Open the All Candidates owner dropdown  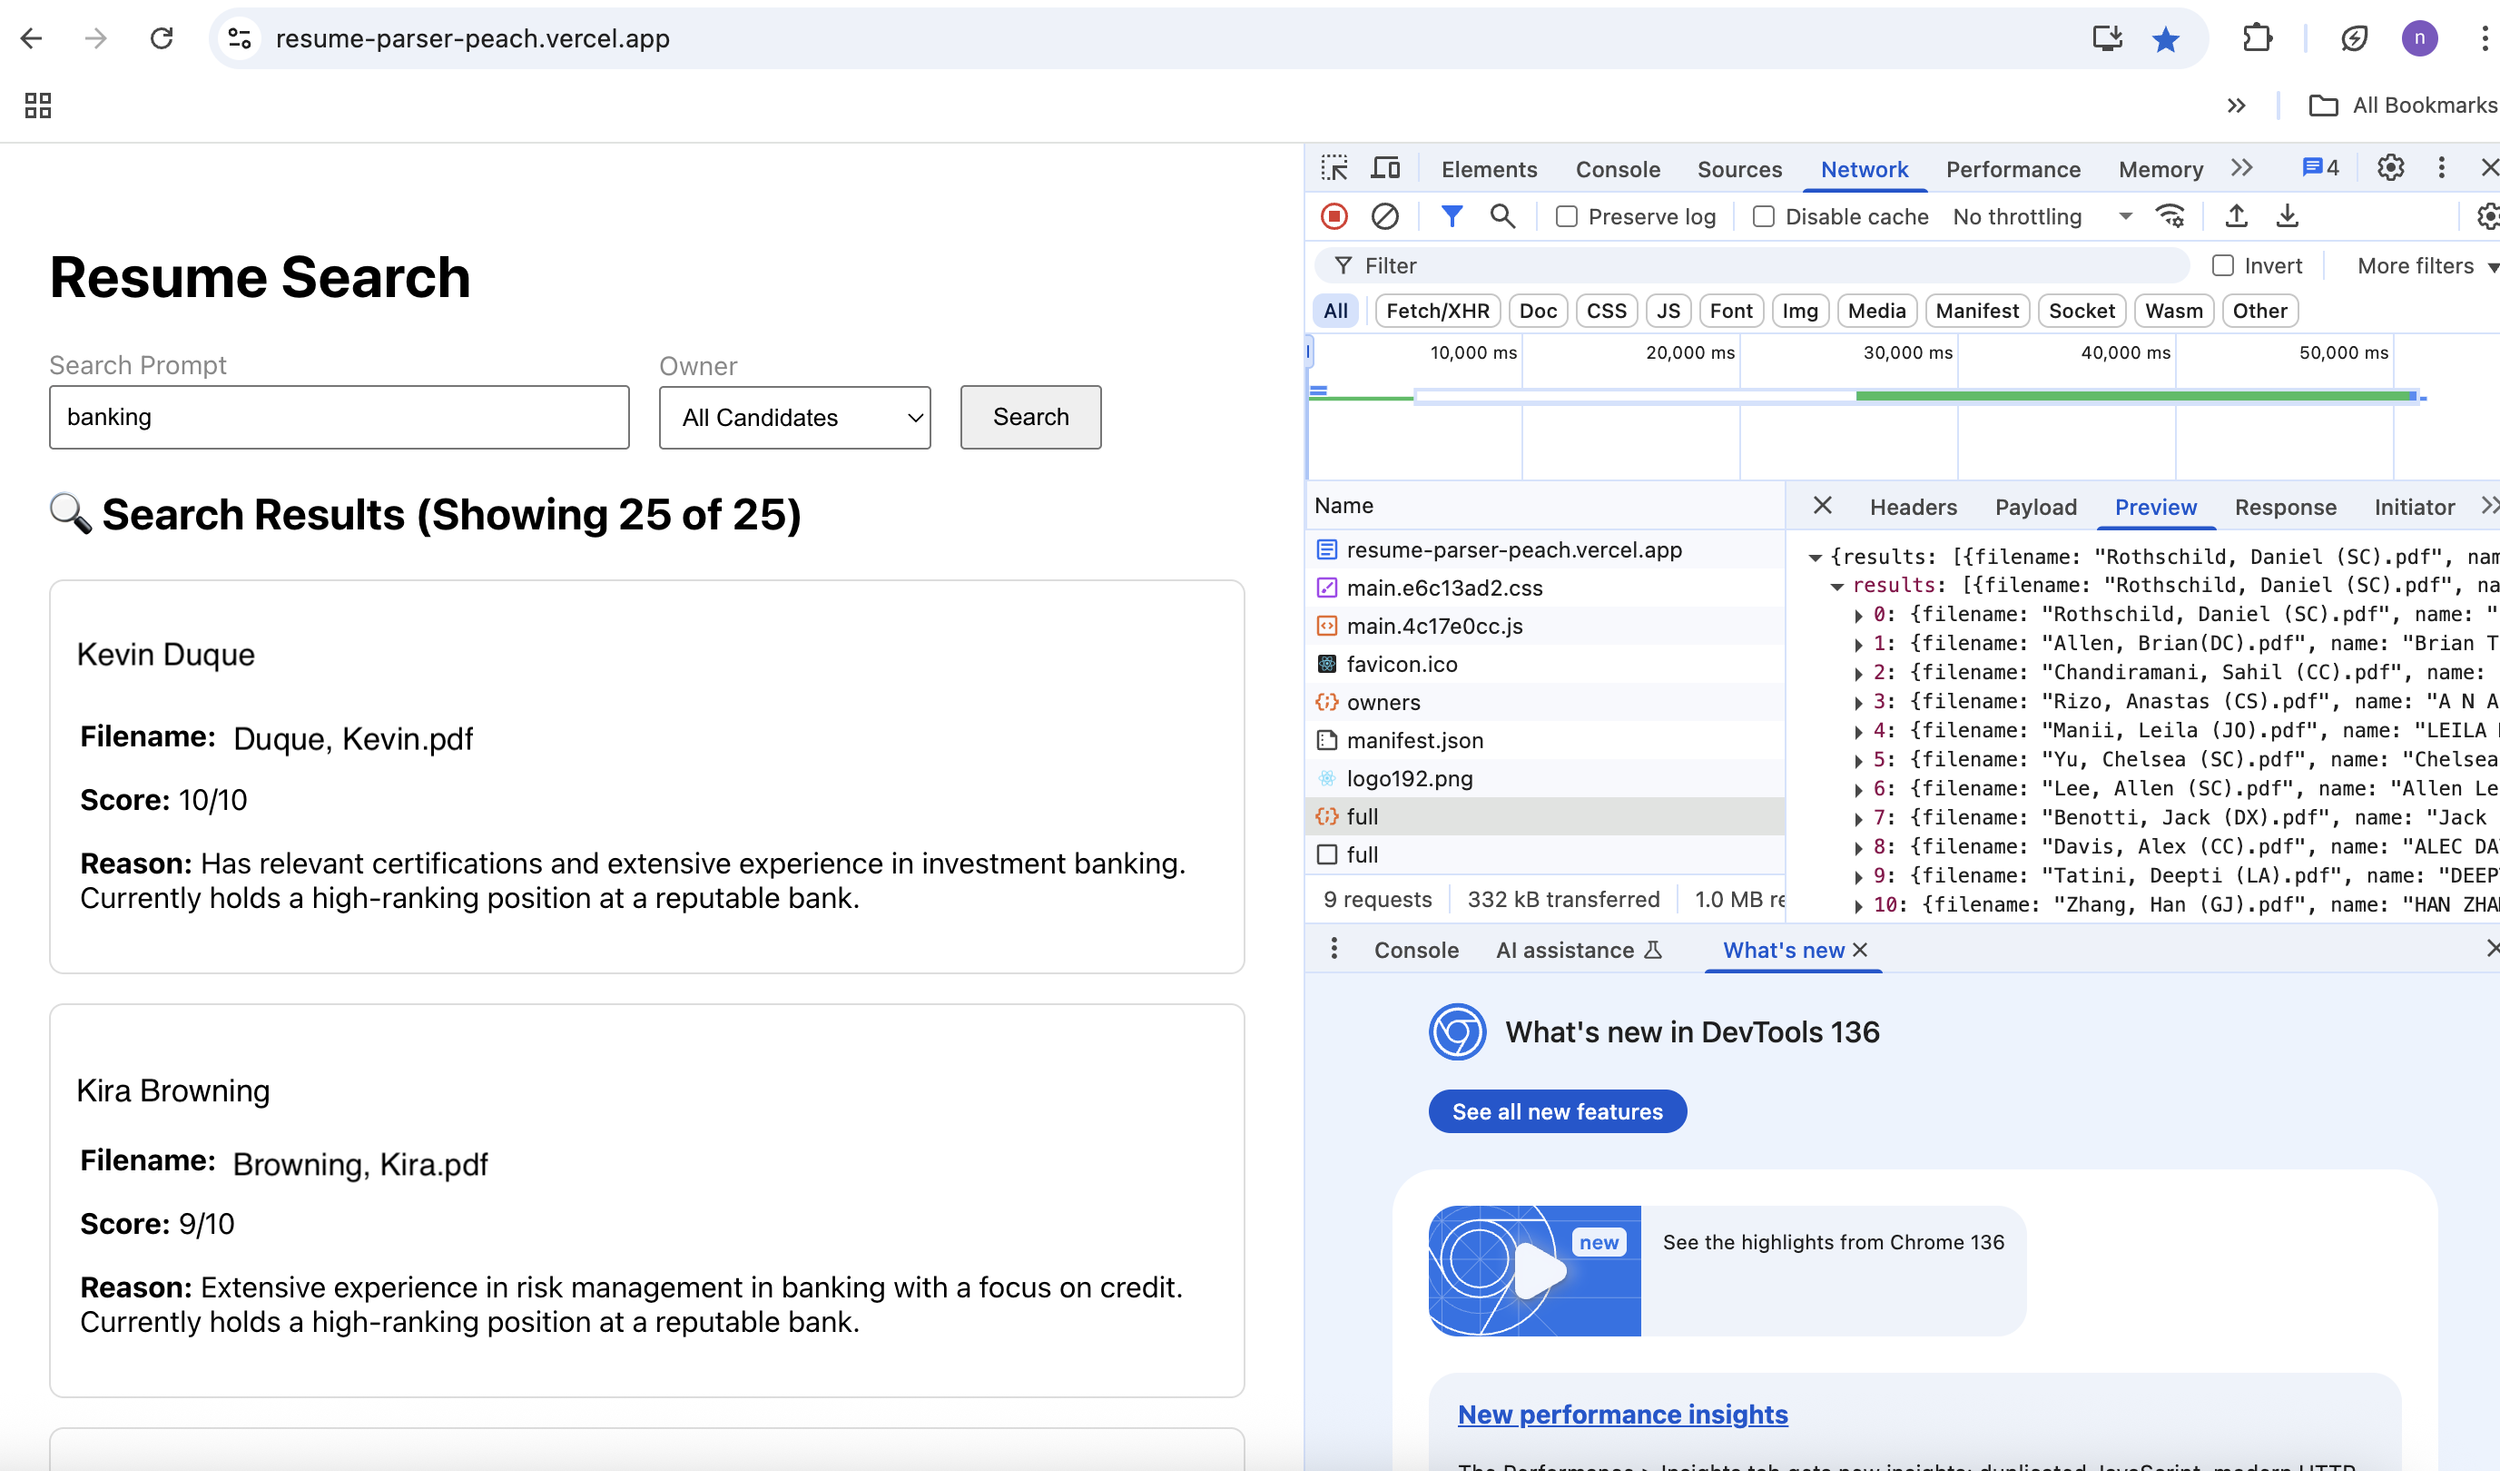(x=795, y=418)
